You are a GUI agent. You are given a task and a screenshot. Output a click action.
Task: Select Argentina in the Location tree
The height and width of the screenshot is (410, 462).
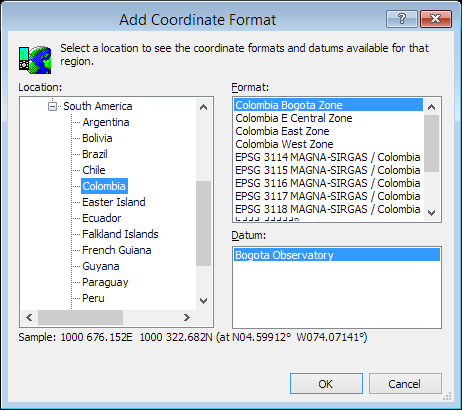tap(106, 122)
